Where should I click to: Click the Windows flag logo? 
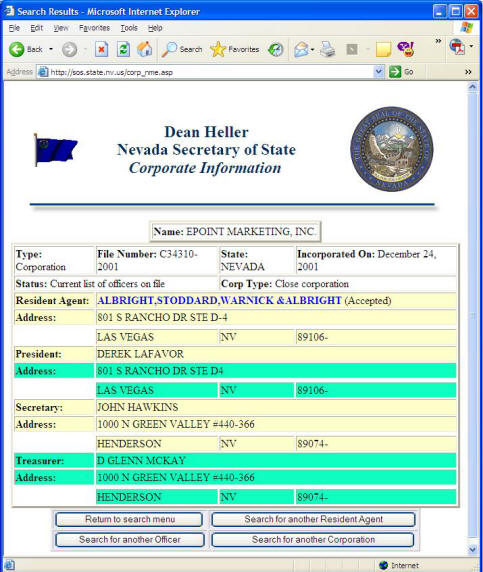(x=466, y=27)
